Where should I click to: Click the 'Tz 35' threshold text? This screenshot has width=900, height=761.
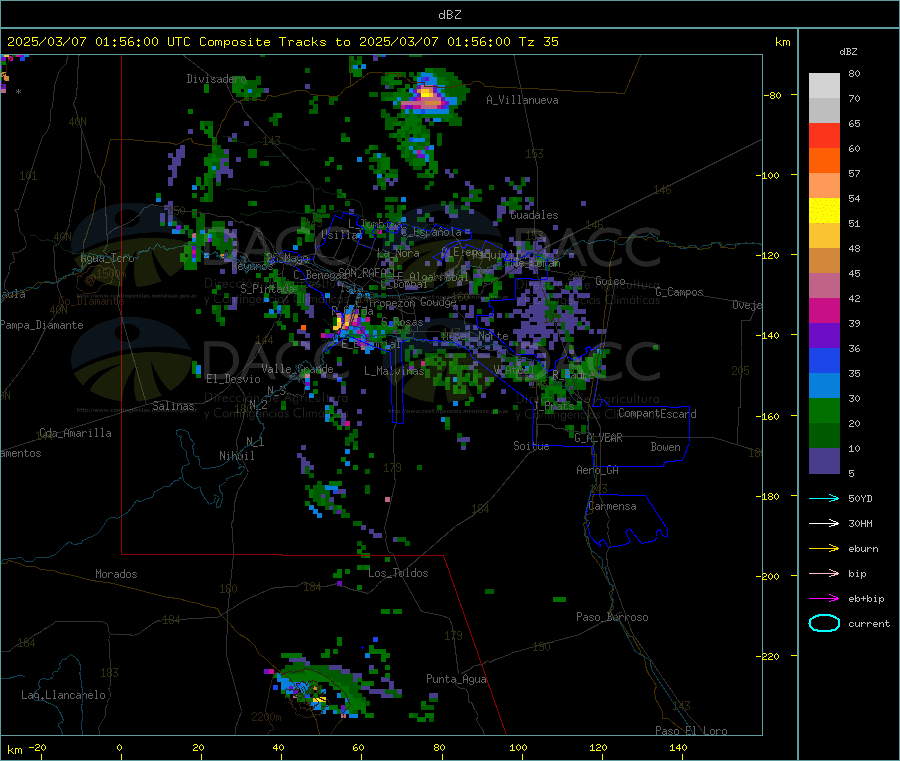(x=538, y=42)
